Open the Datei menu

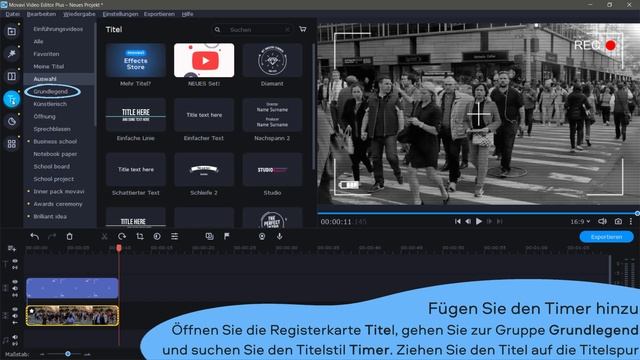(12, 14)
